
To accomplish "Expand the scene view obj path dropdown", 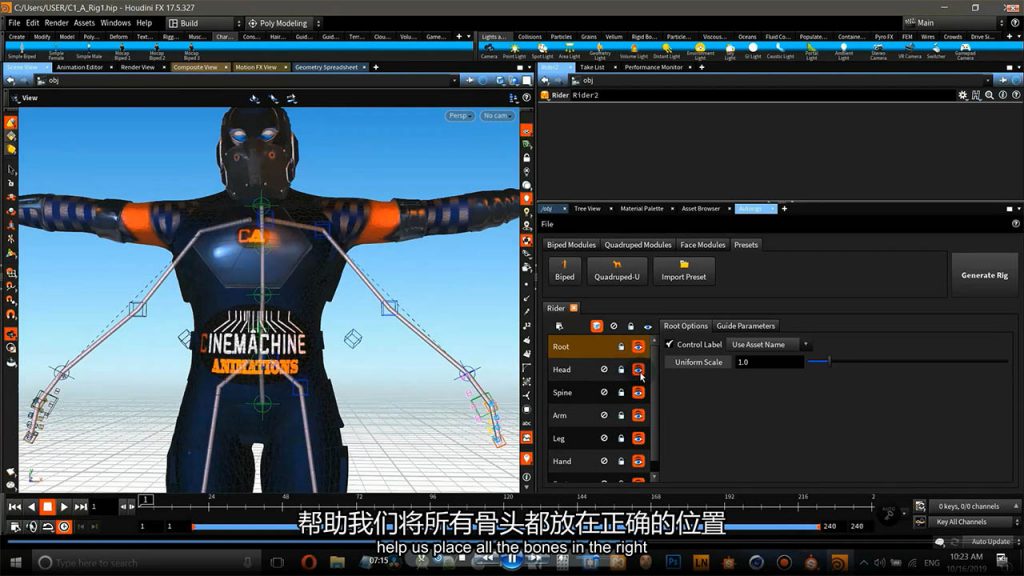I will [454, 81].
